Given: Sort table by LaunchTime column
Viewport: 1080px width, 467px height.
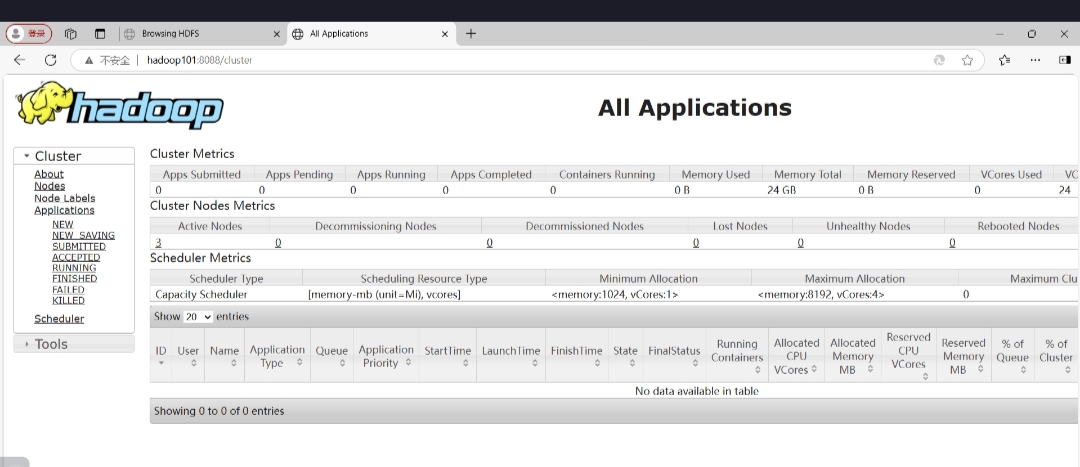Looking at the screenshot, I should [511, 355].
